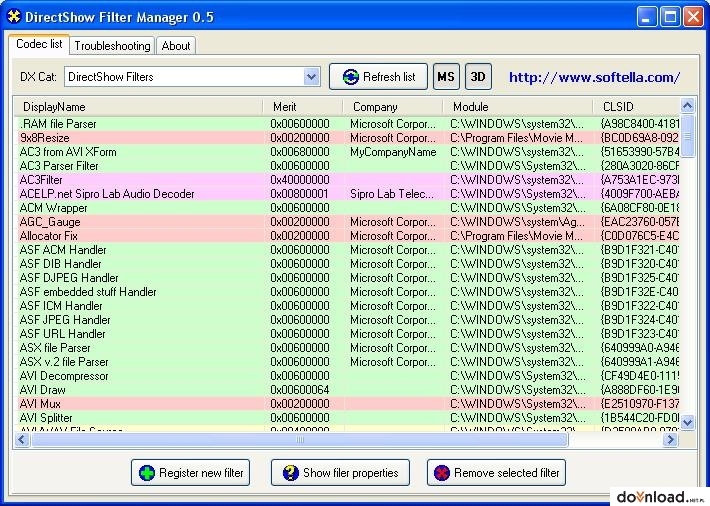The width and height of the screenshot is (710, 506).
Task: Click merit value 0x00600064 of AVI Draw
Action: coord(300,390)
